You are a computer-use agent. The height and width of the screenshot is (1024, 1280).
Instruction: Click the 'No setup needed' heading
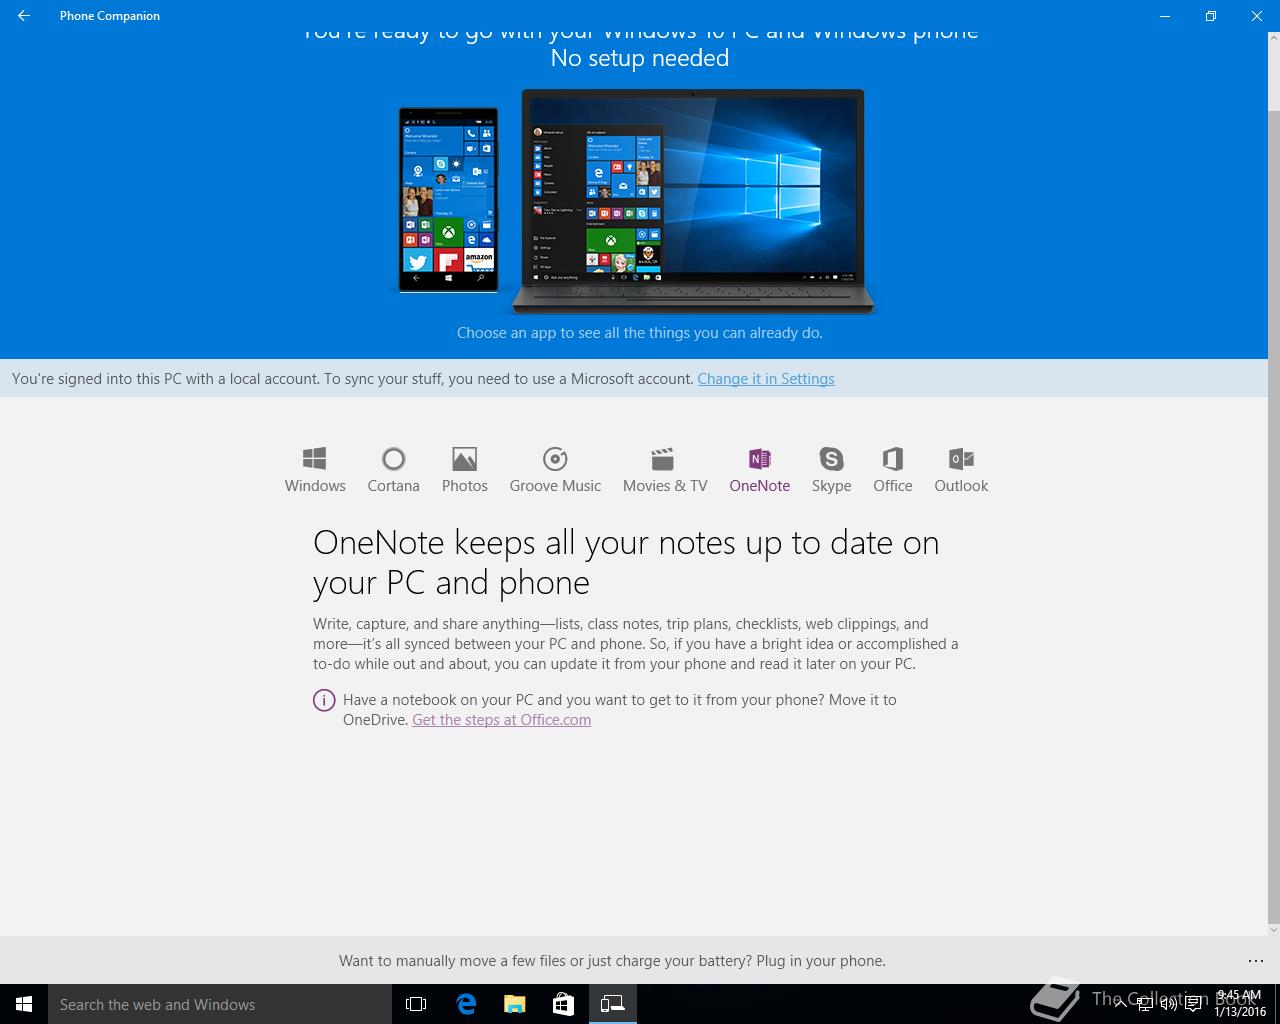tap(640, 58)
